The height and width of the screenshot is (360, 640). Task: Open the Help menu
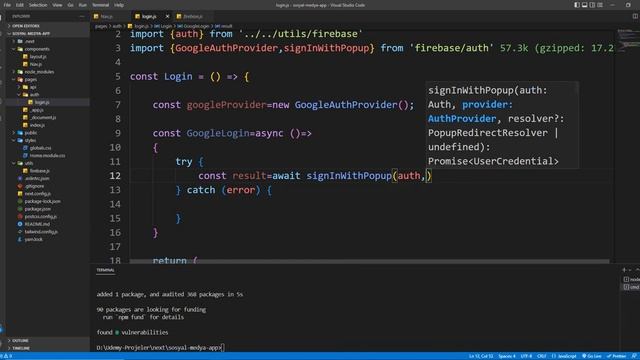point(119,5)
